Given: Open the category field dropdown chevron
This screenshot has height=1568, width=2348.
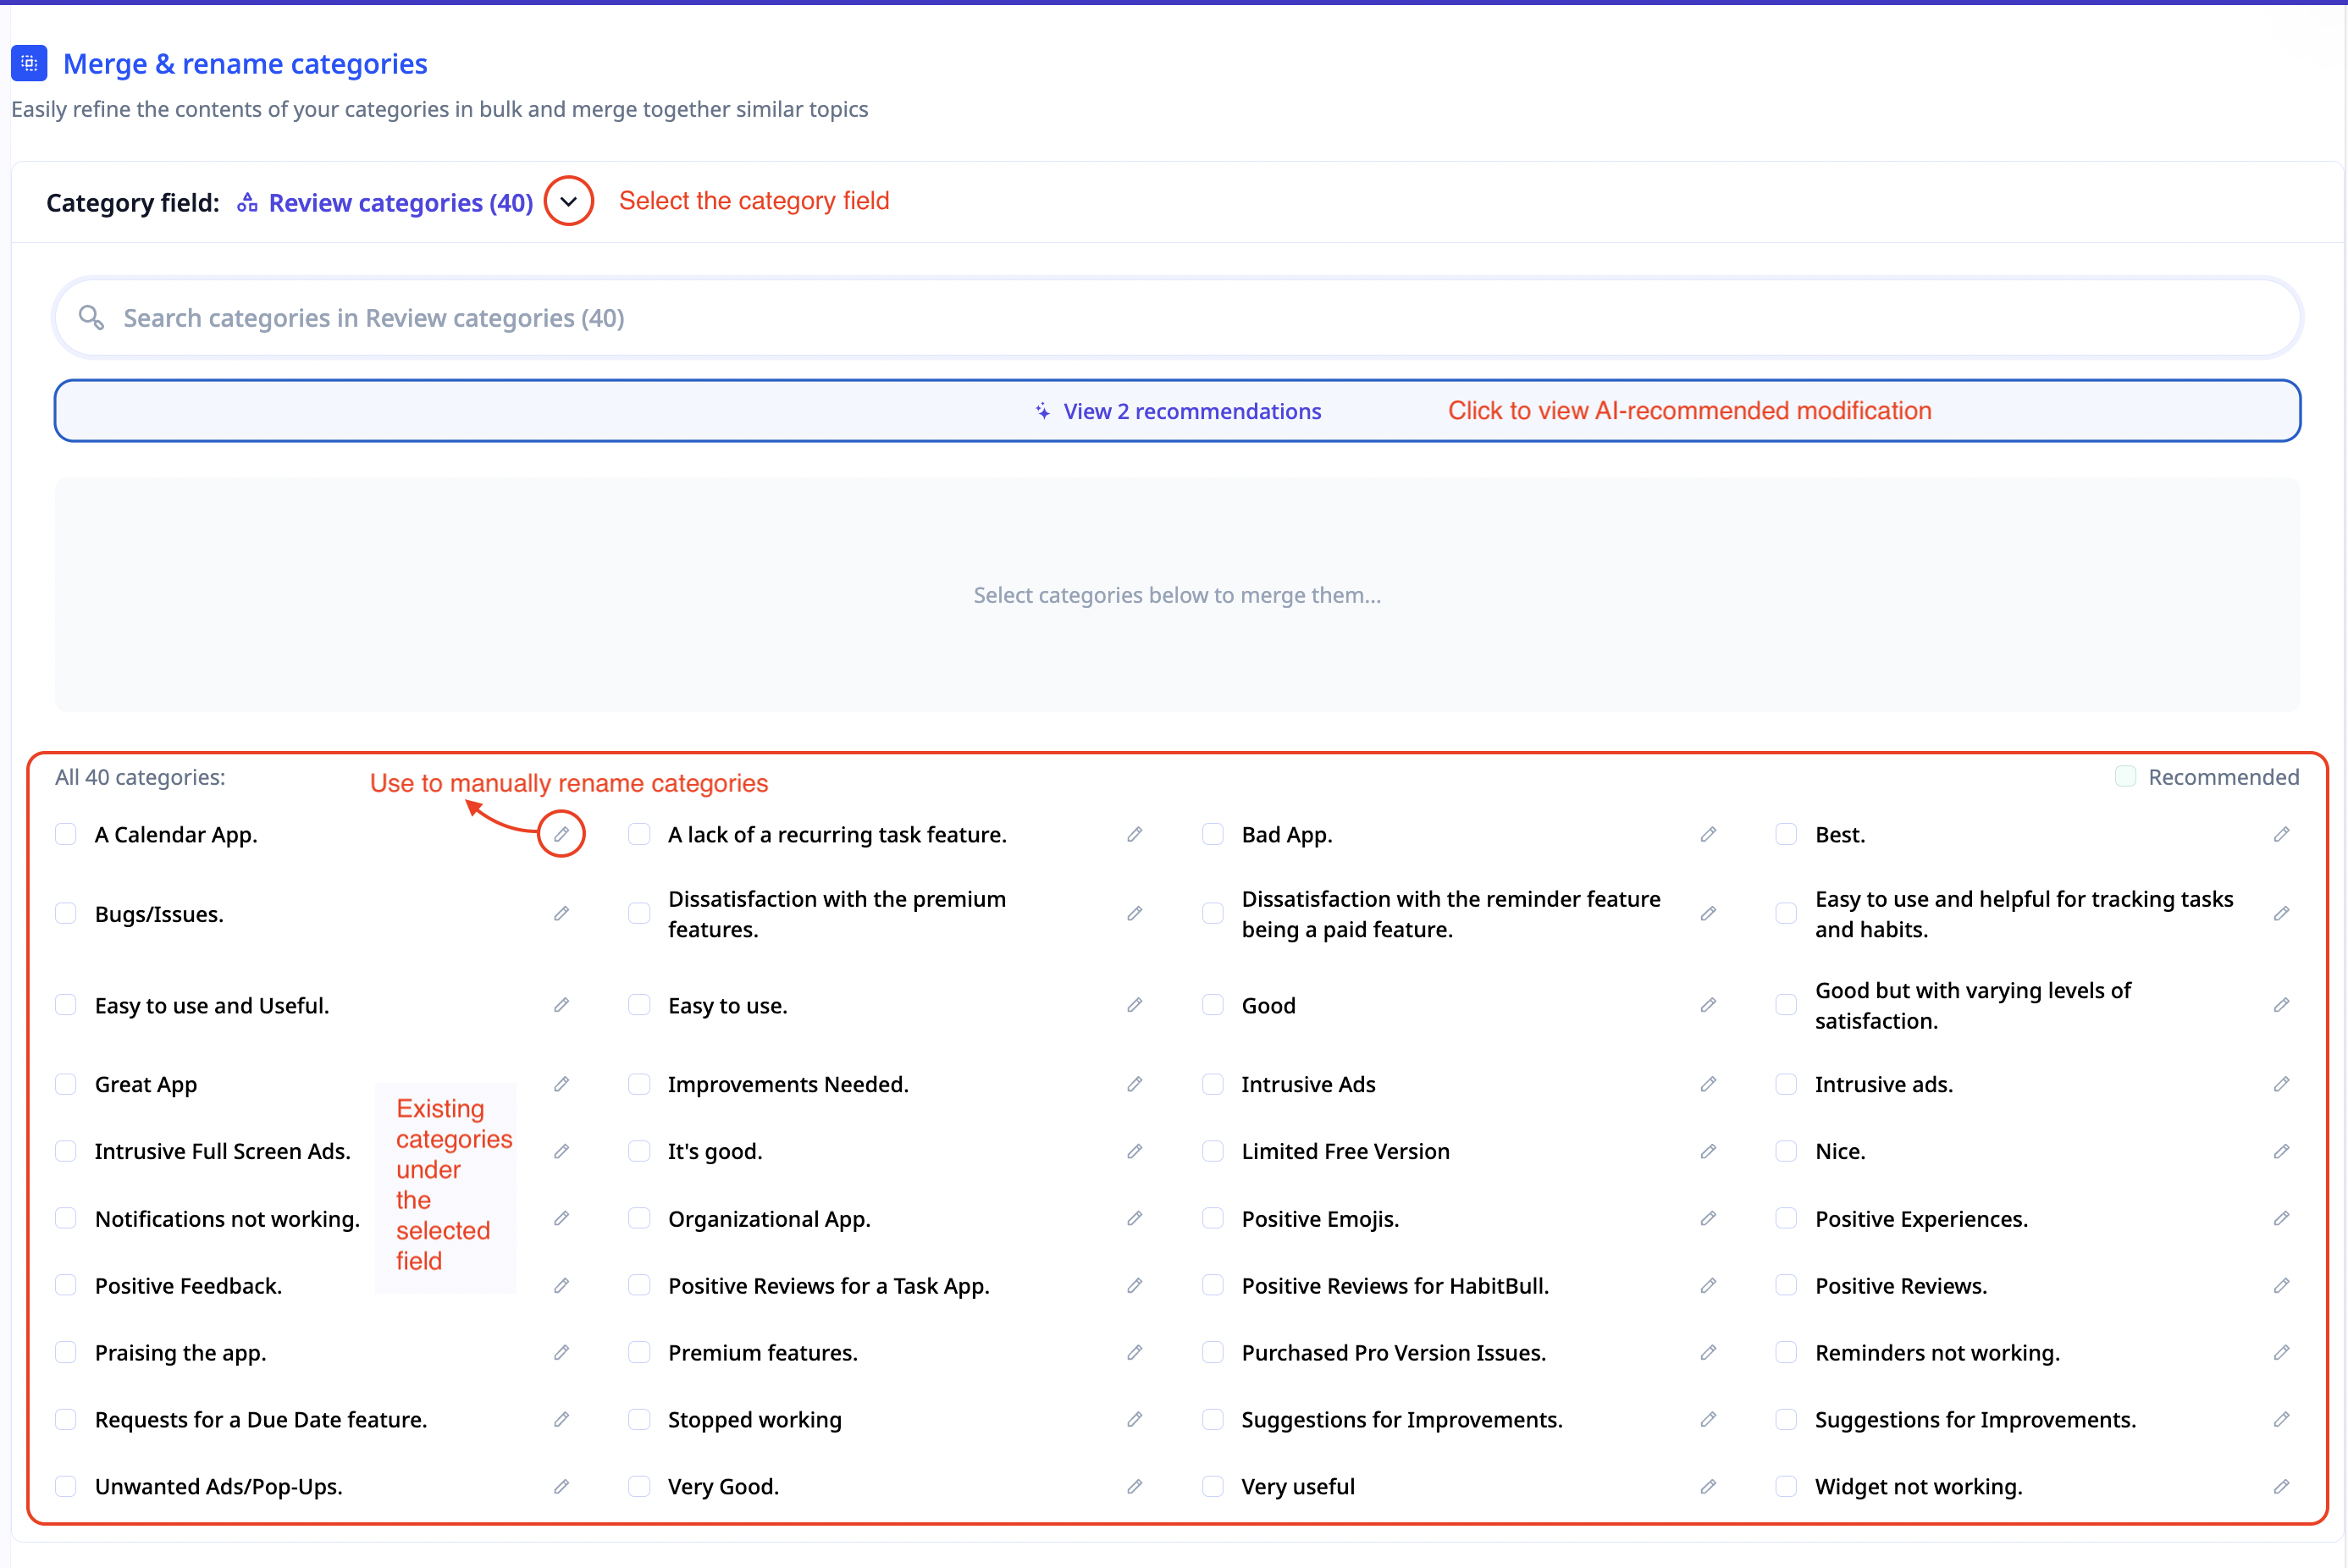Looking at the screenshot, I should click(x=568, y=201).
